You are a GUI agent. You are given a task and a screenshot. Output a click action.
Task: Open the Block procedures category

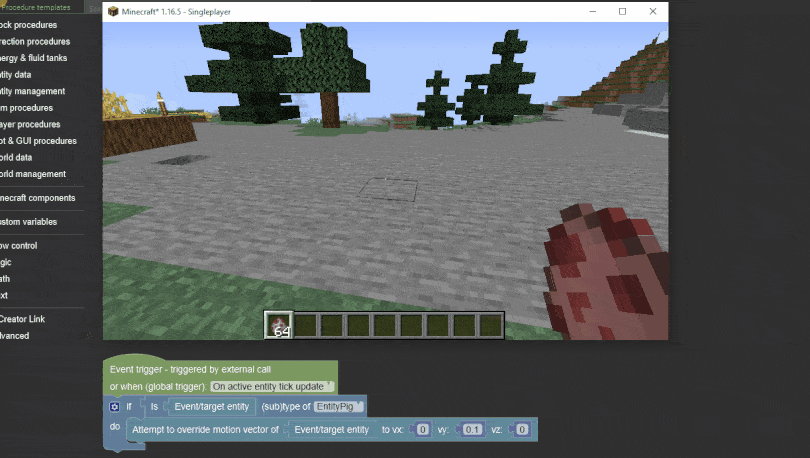click(x=28, y=25)
